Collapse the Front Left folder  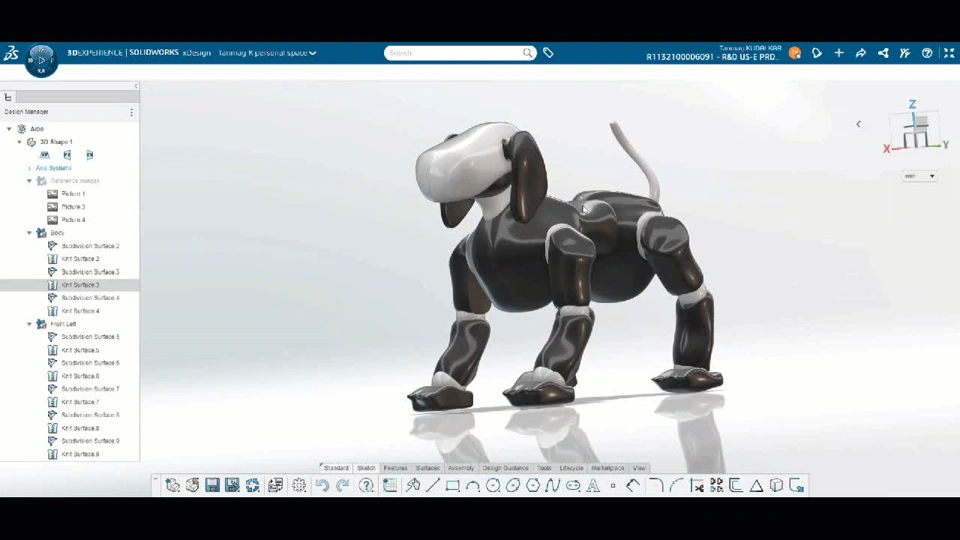[x=29, y=324]
